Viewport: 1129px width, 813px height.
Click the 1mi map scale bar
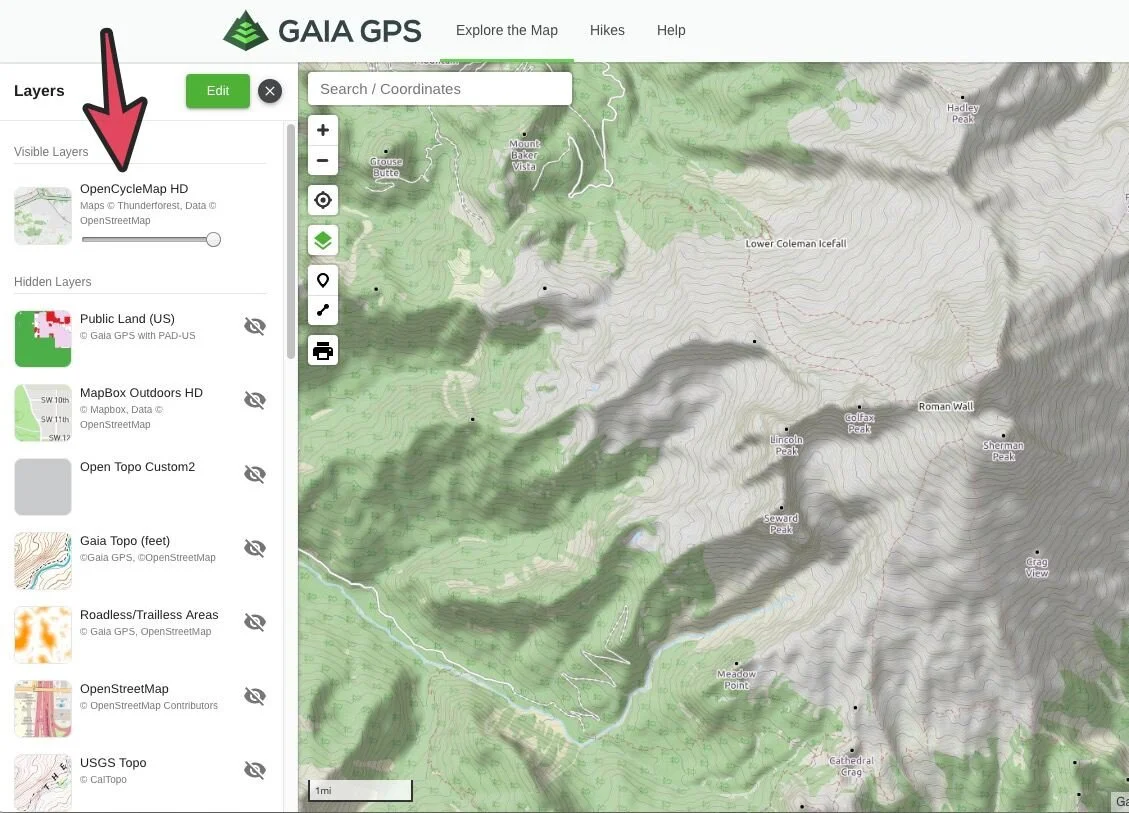point(361,791)
